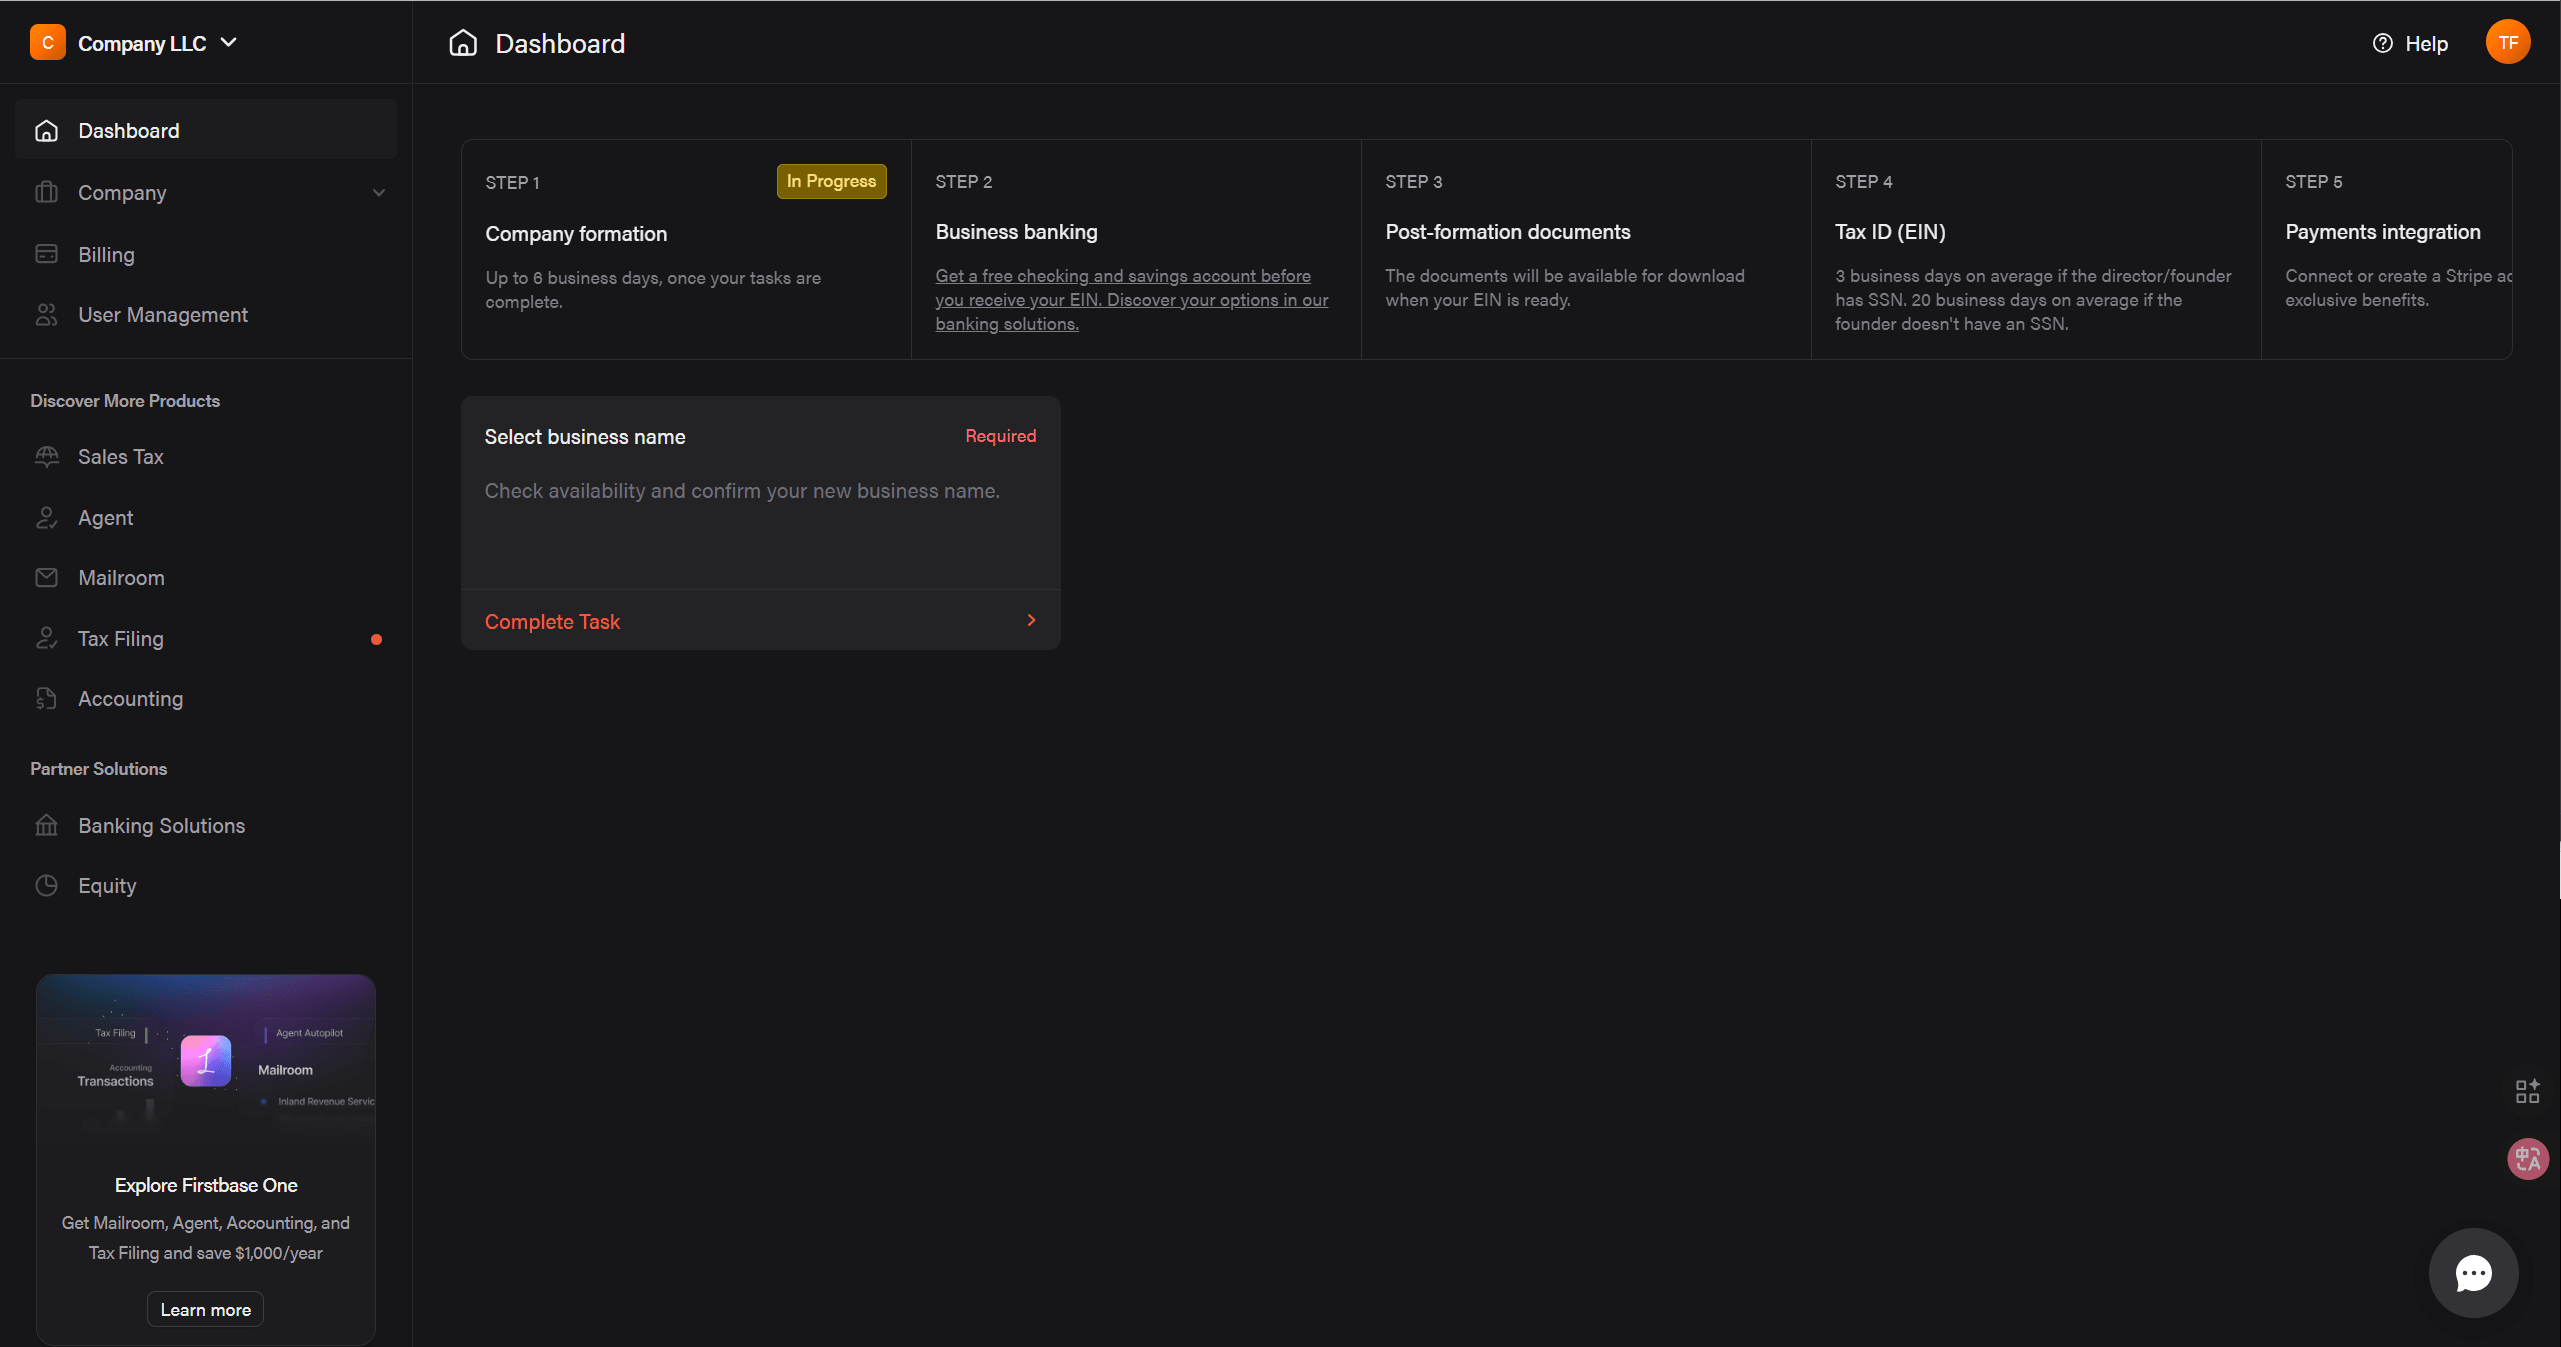Viewport: 2561px width, 1347px height.
Task: Click the Select business name task heading
Action: [585, 437]
